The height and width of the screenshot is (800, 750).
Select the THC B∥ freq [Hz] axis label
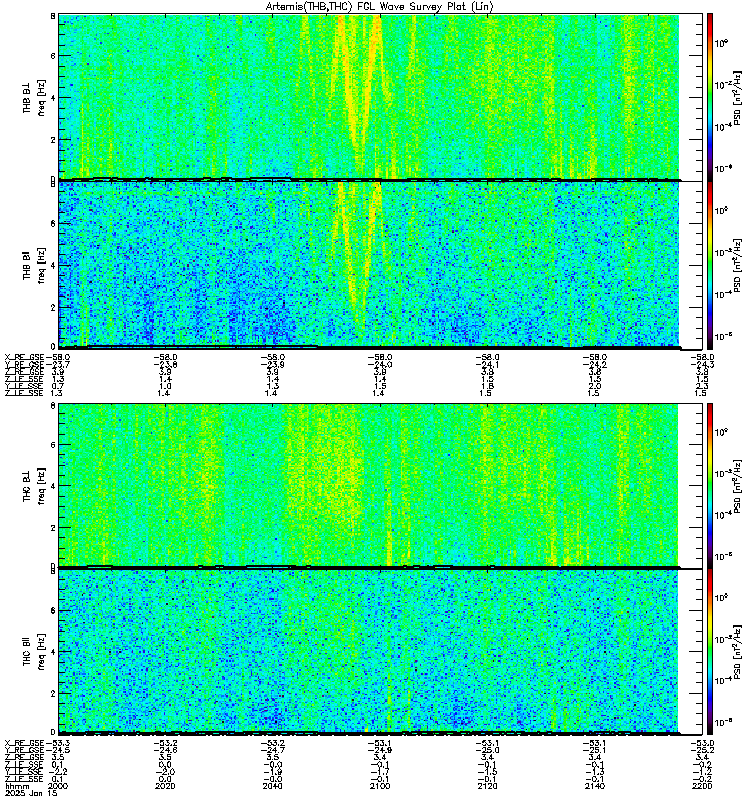pyautogui.click(x=34, y=652)
